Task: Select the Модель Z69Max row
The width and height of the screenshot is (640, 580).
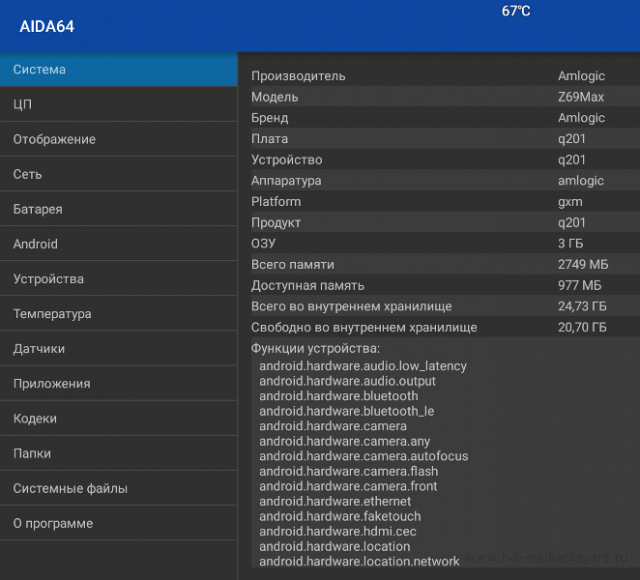Action: 445,97
